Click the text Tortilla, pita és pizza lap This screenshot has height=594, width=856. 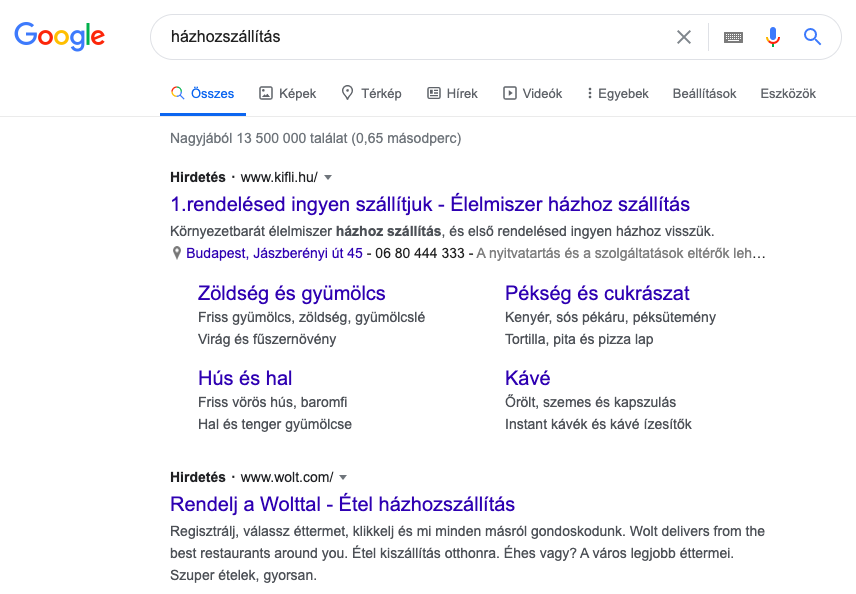click(x=579, y=339)
